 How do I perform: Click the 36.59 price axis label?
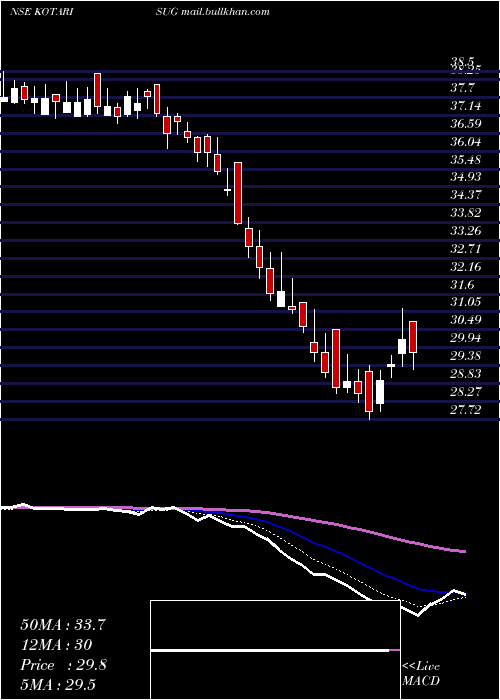tap(465, 124)
